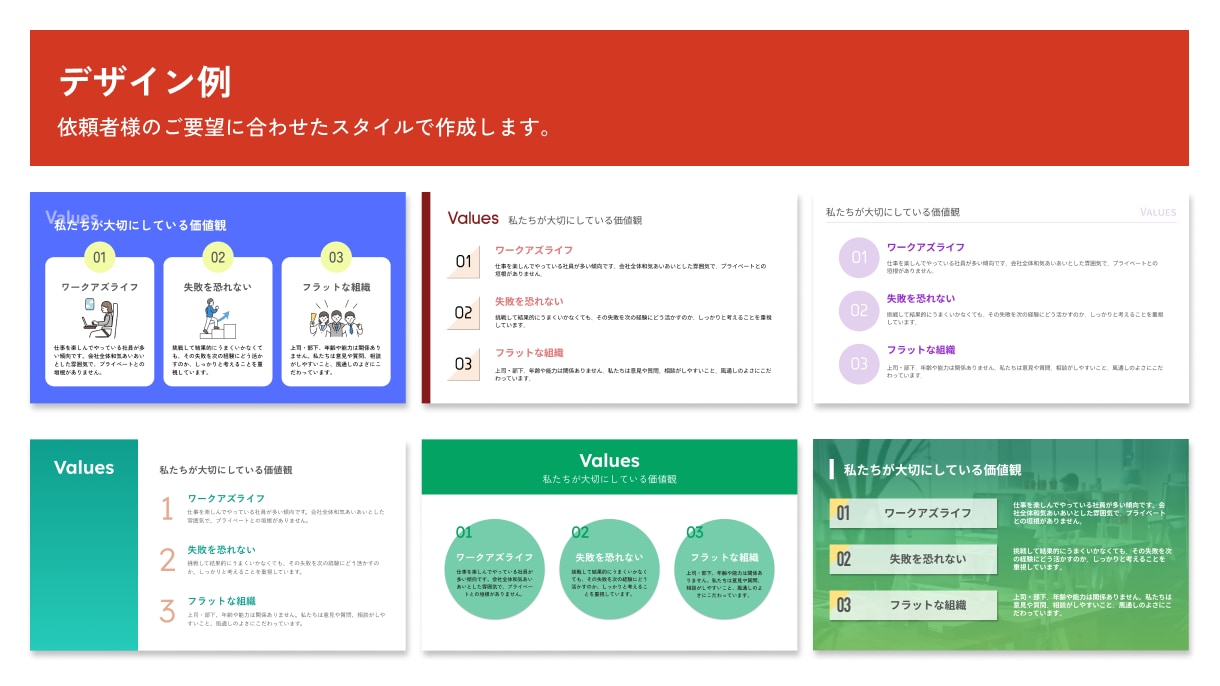Click the orange numeral 3 on teal-sidebar slide
This screenshot has width=1220, height=686.
point(167,611)
